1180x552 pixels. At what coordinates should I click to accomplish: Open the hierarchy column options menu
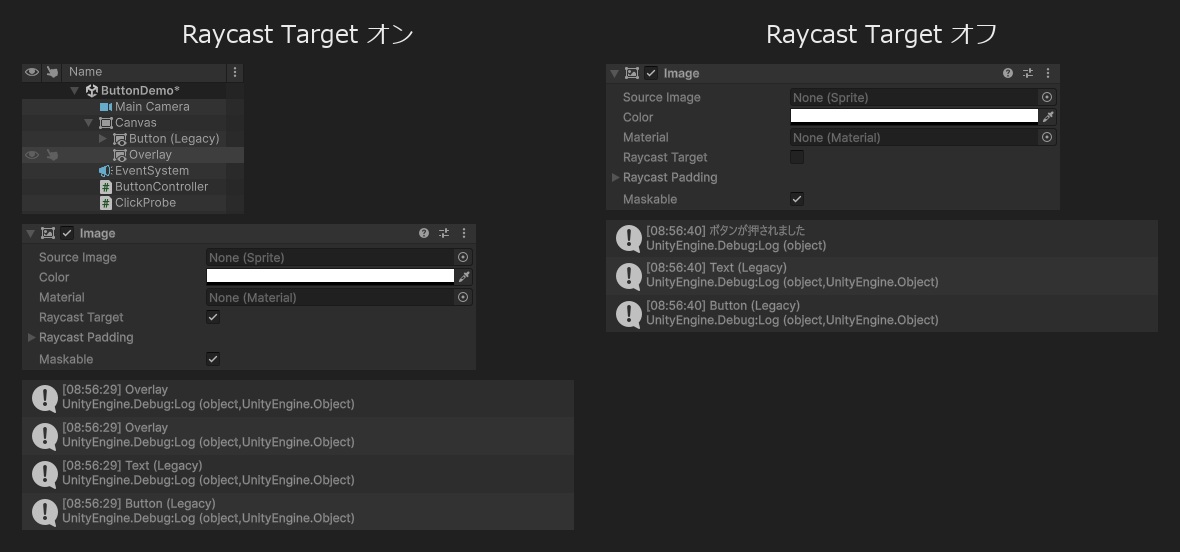(235, 72)
